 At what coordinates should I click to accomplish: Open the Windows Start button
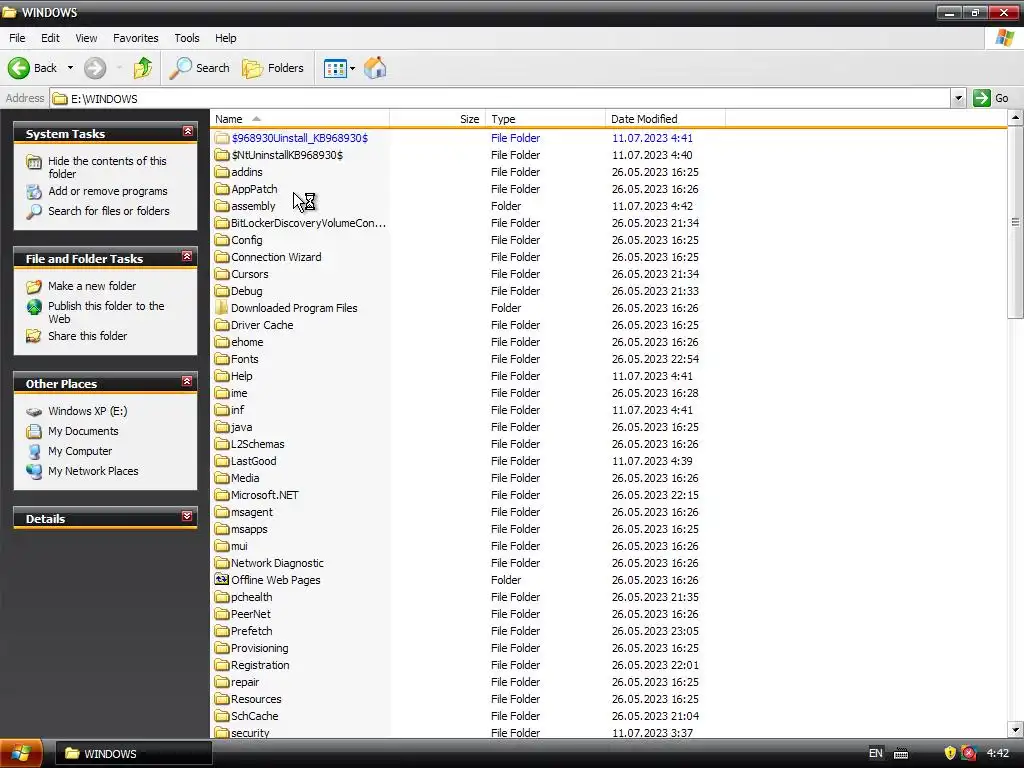pos(21,754)
